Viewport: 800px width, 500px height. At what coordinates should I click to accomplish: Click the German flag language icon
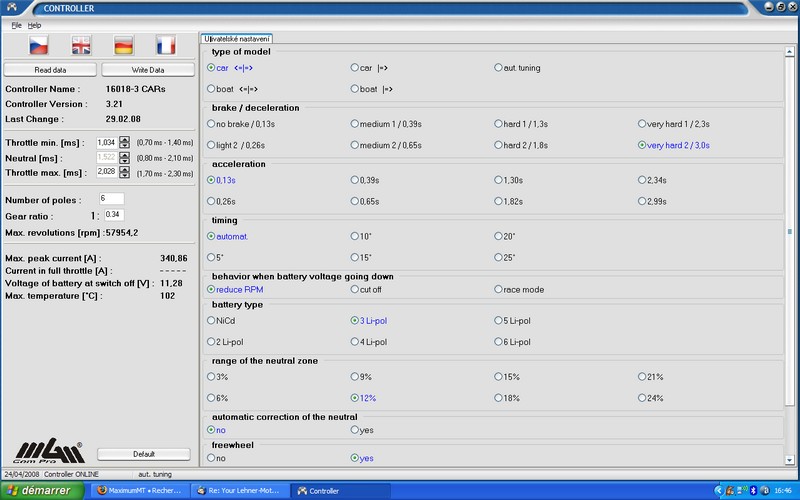(123, 45)
